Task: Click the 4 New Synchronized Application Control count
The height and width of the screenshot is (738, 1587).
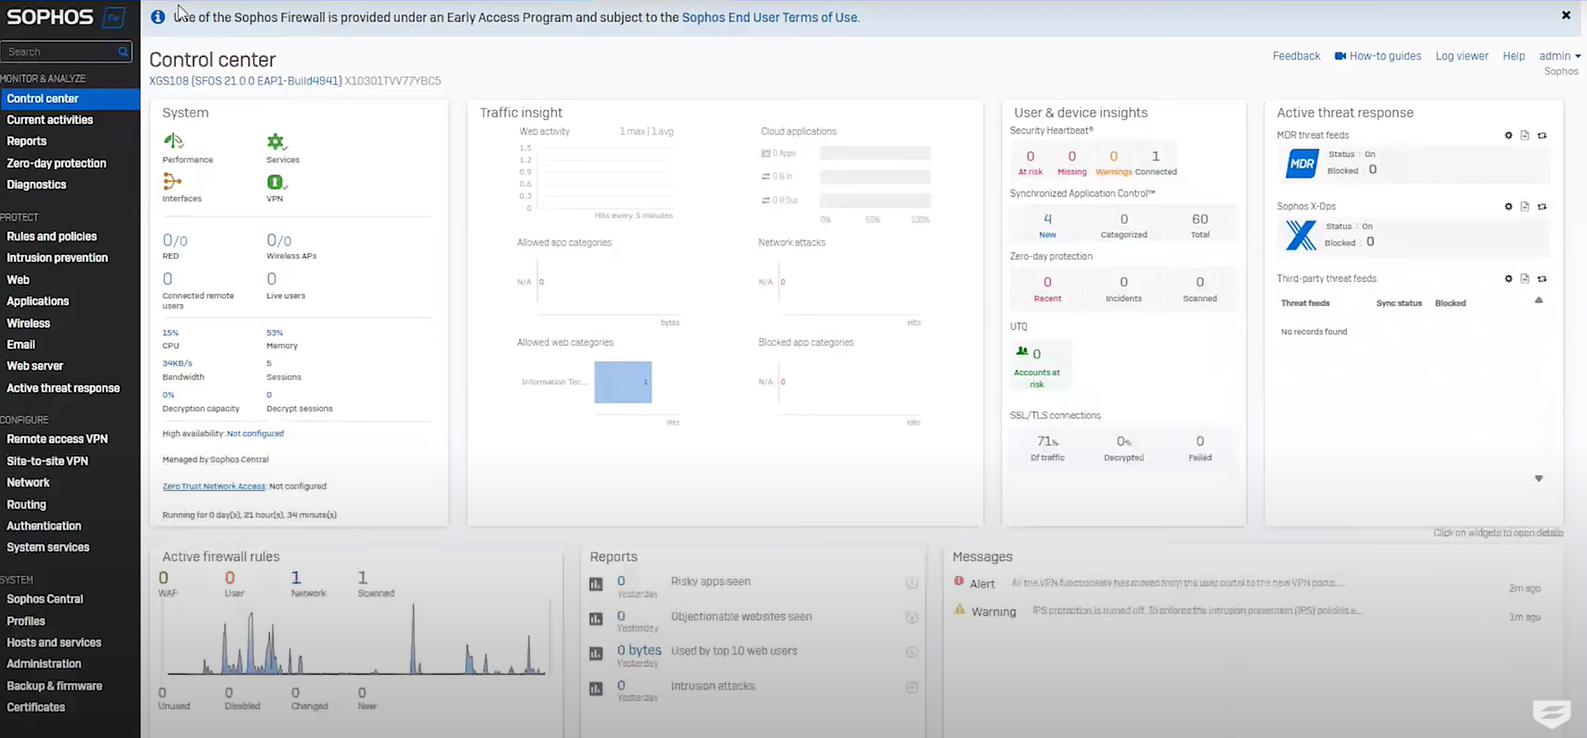Action: (x=1047, y=225)
